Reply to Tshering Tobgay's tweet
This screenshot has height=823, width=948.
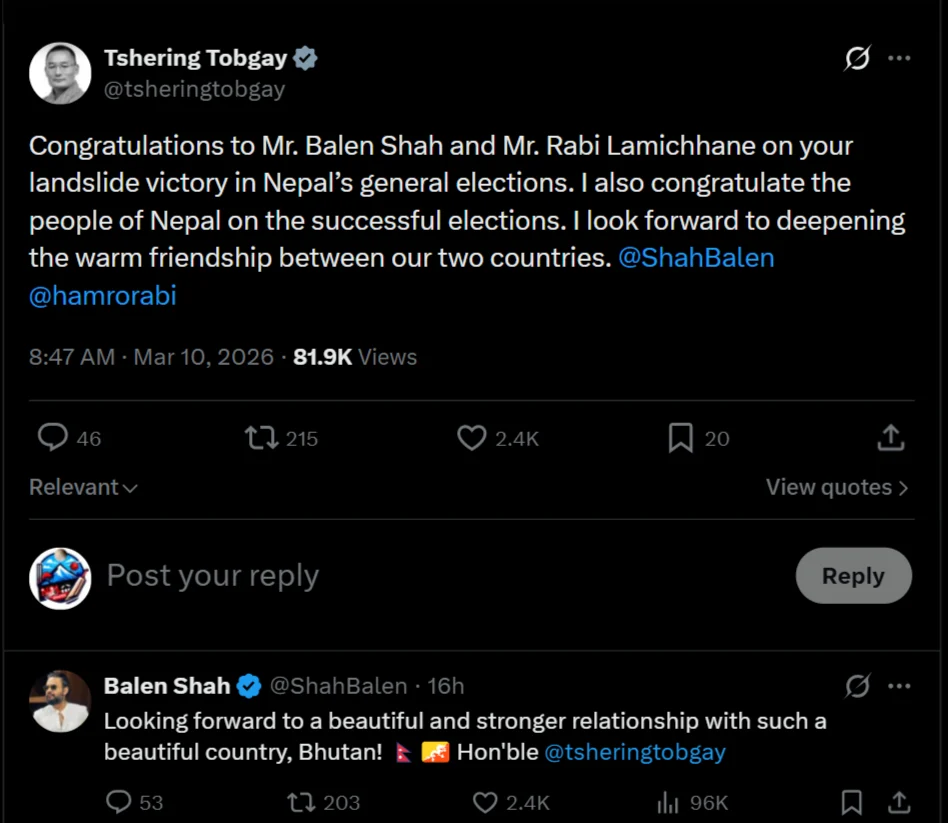coord(52,438)
